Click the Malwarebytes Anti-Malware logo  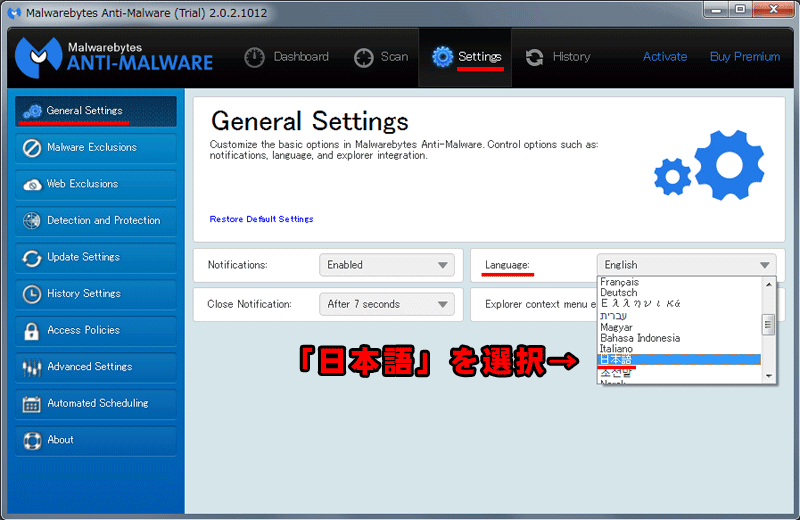[114, 57]
